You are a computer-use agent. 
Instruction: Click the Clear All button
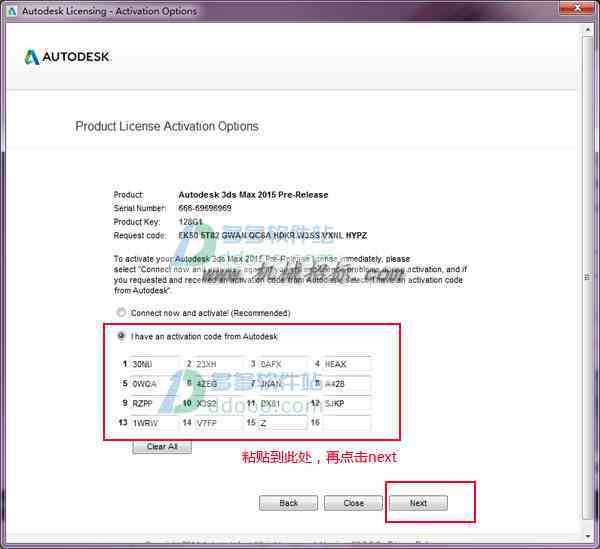point(162,446)
